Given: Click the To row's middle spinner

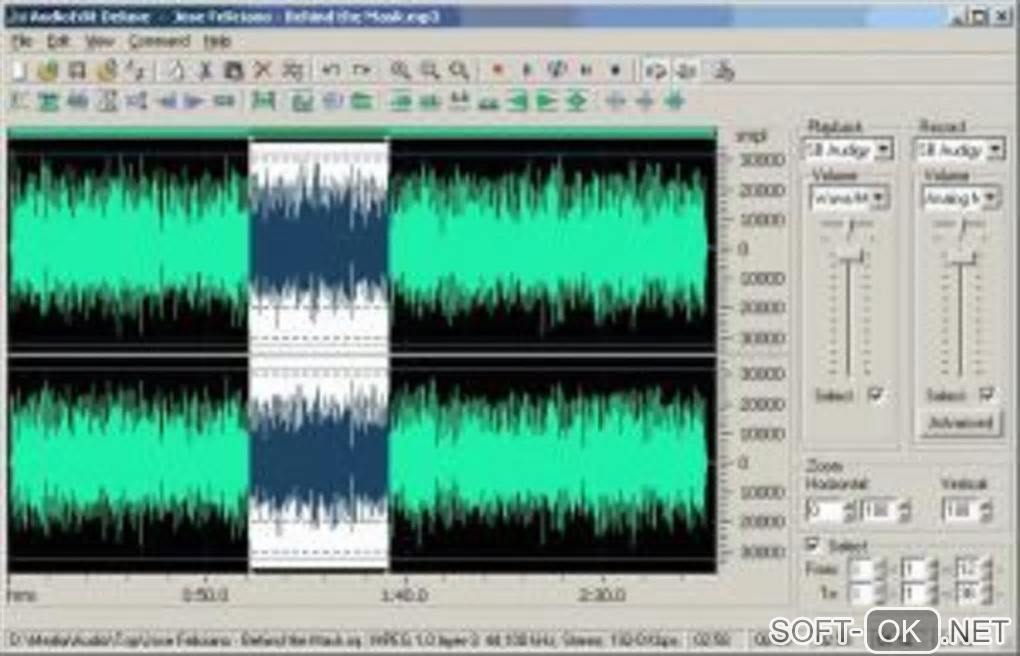Looking at the screenshot, I should point(933,594).
